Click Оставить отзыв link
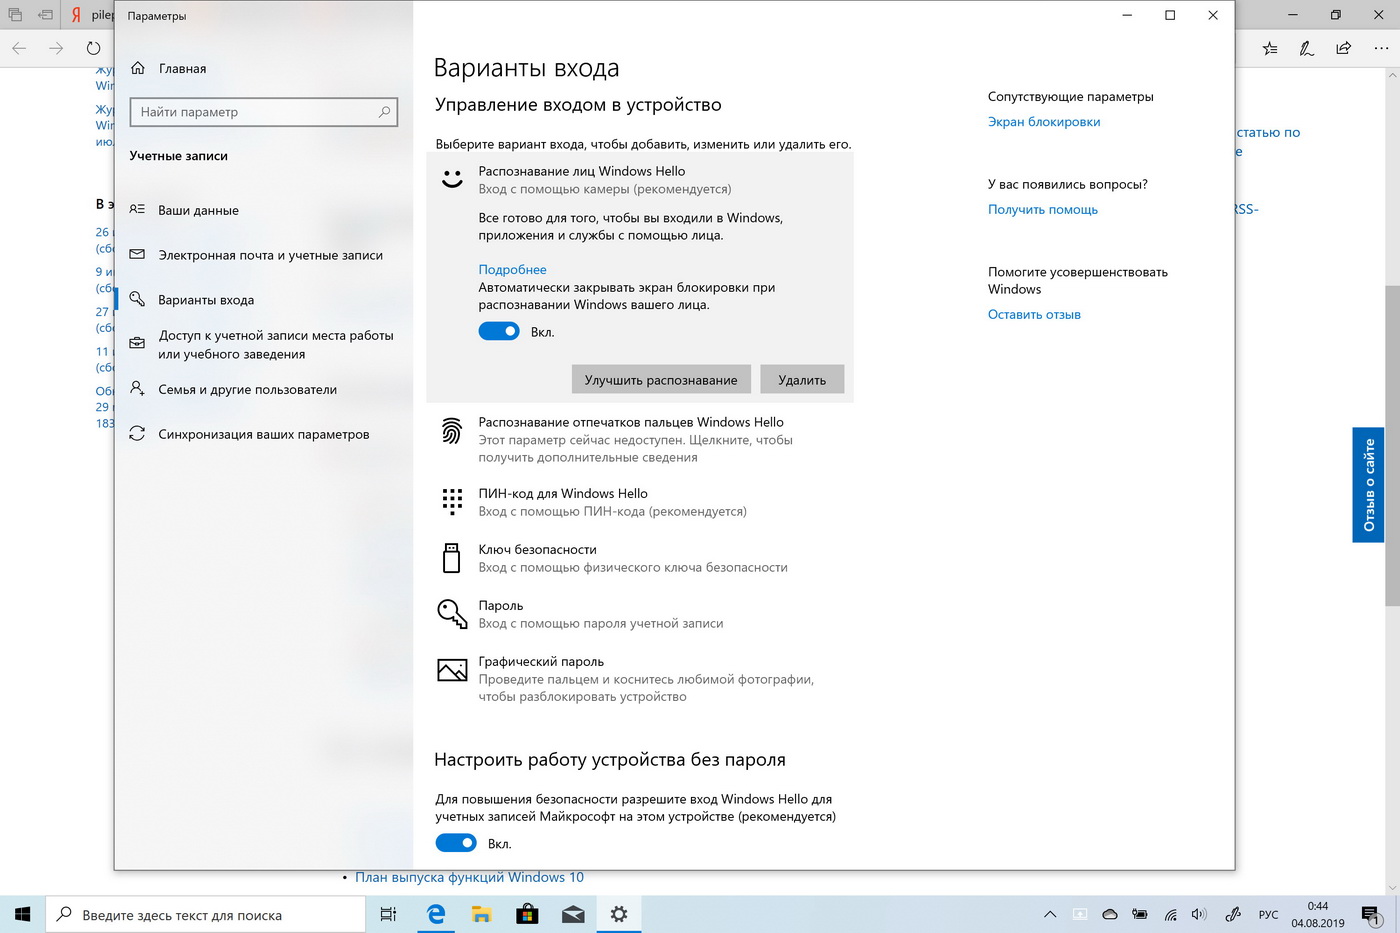Screen dimensions: 1400x933 (x=1034, y=314)
